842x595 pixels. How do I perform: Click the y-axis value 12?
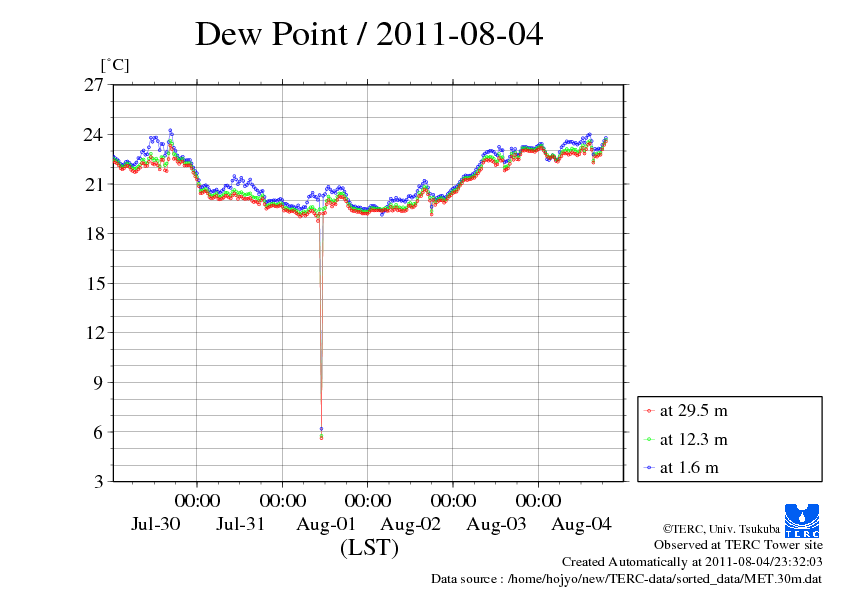pyautogui.click(x=93, y=333)
